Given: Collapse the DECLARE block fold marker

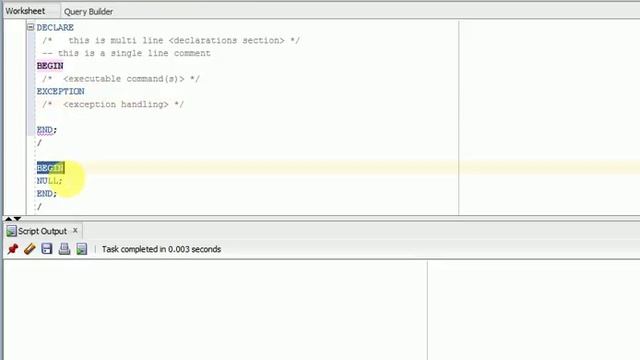Looking at the screenshot, I should (x=31, y=27).
